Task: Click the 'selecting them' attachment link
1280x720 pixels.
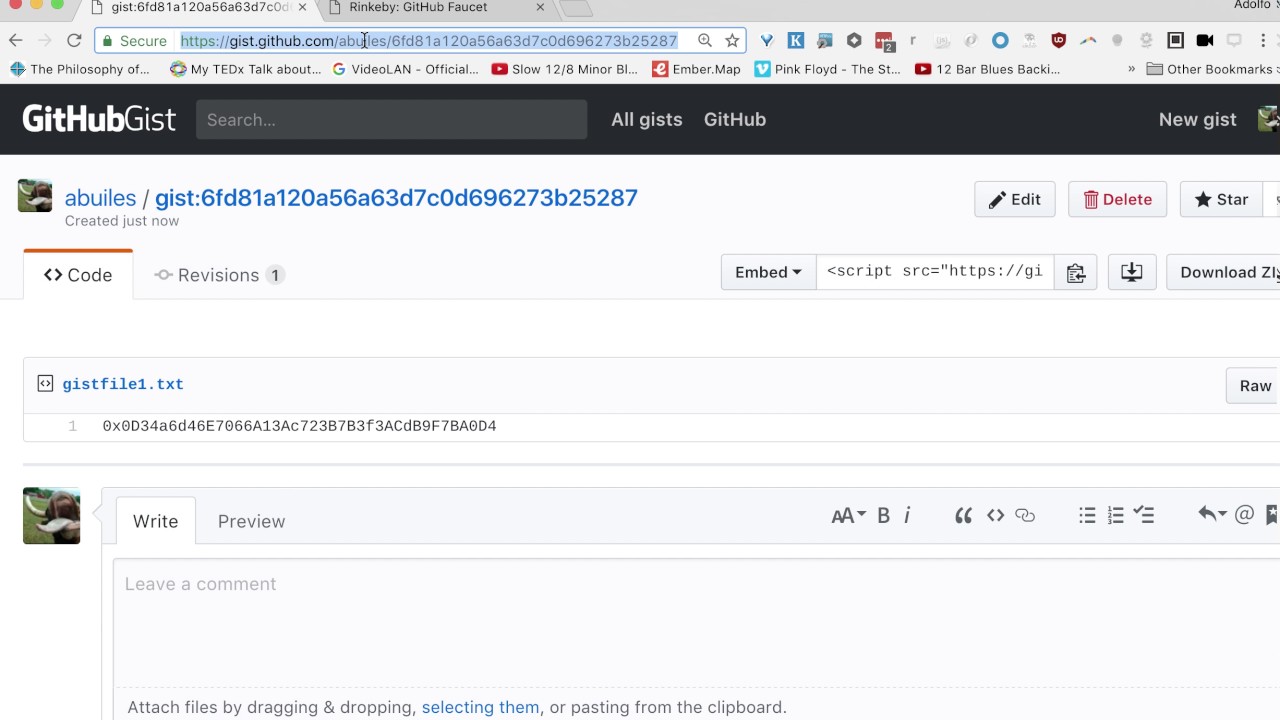Action: [x=480, y=707]
